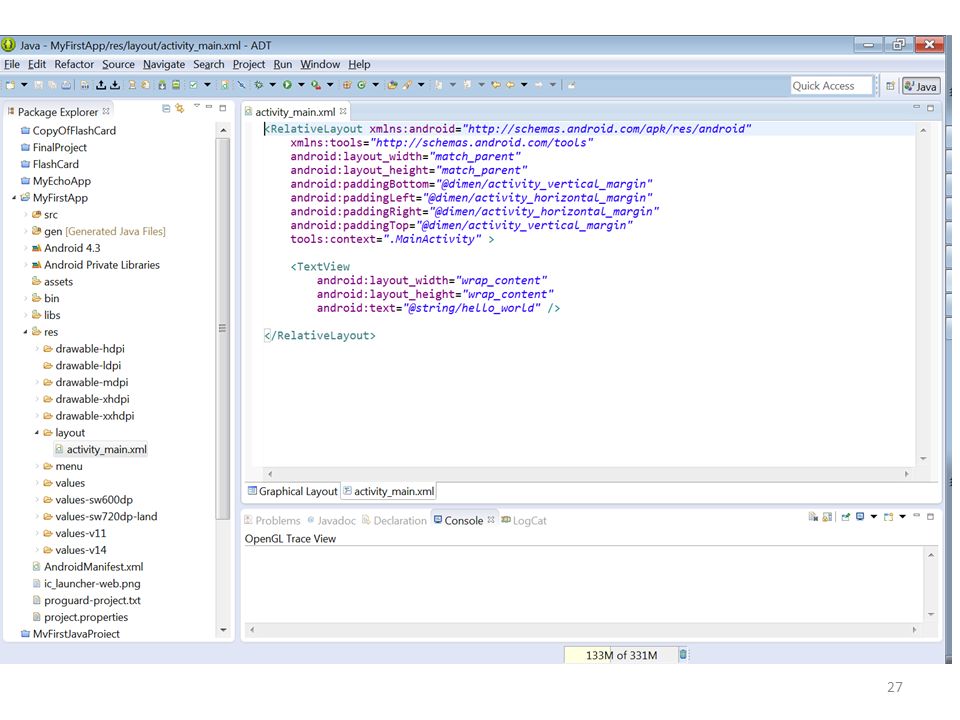Click the Package Explorer vertical scrollbar thumb

point(222,328)
